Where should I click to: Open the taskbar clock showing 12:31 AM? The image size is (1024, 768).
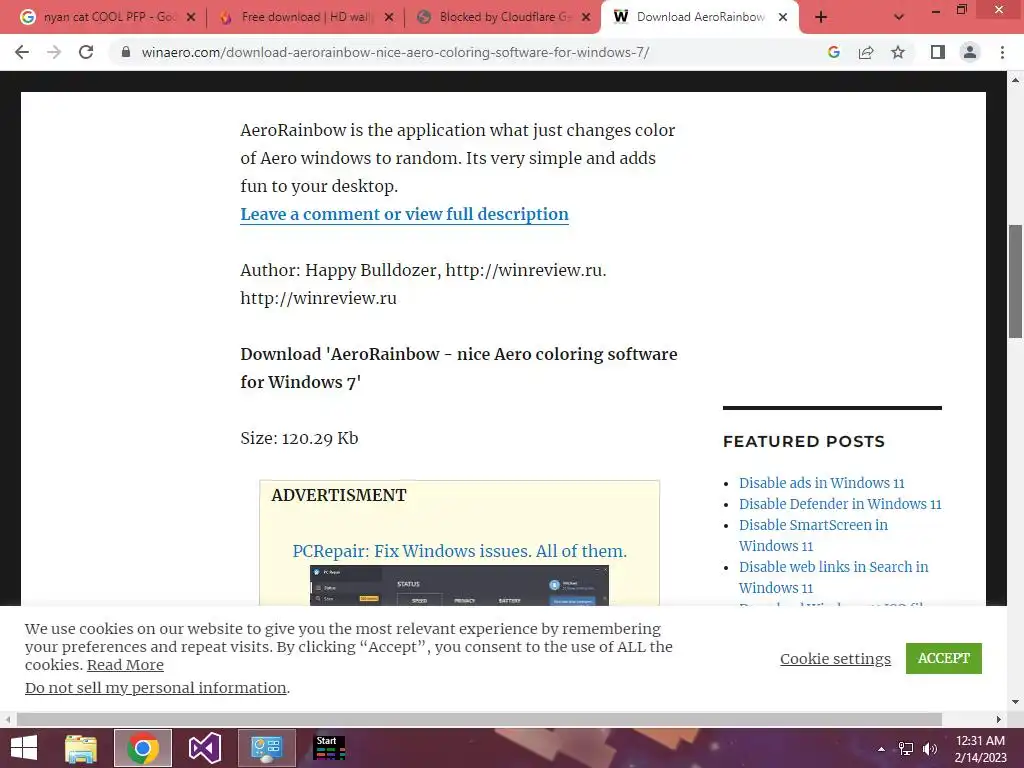click(x=980, y=749)
